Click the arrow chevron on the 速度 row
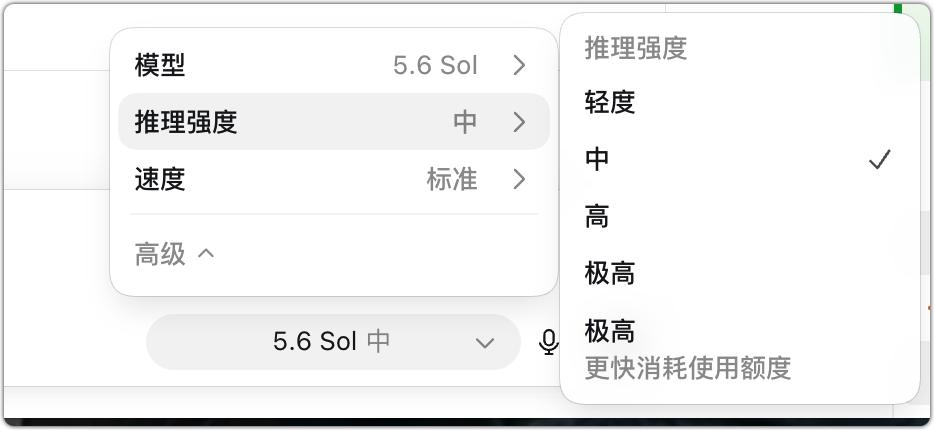934x430 pixels. click(519, 179)
